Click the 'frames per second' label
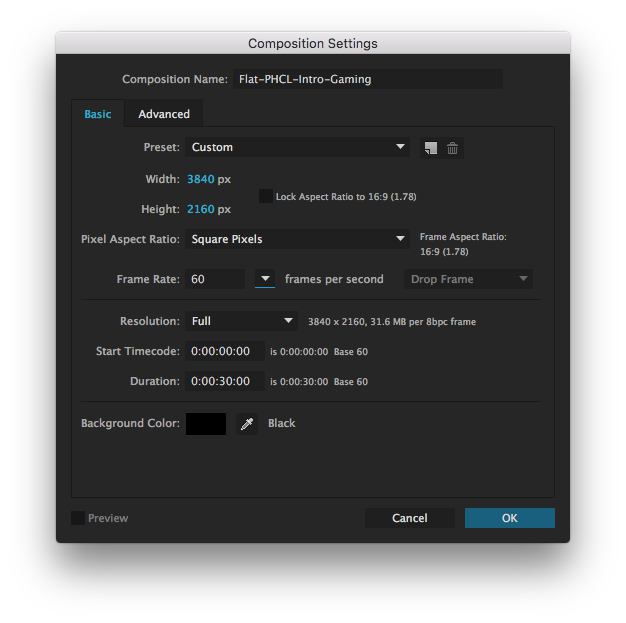The image size is (626, 623). 334,279
